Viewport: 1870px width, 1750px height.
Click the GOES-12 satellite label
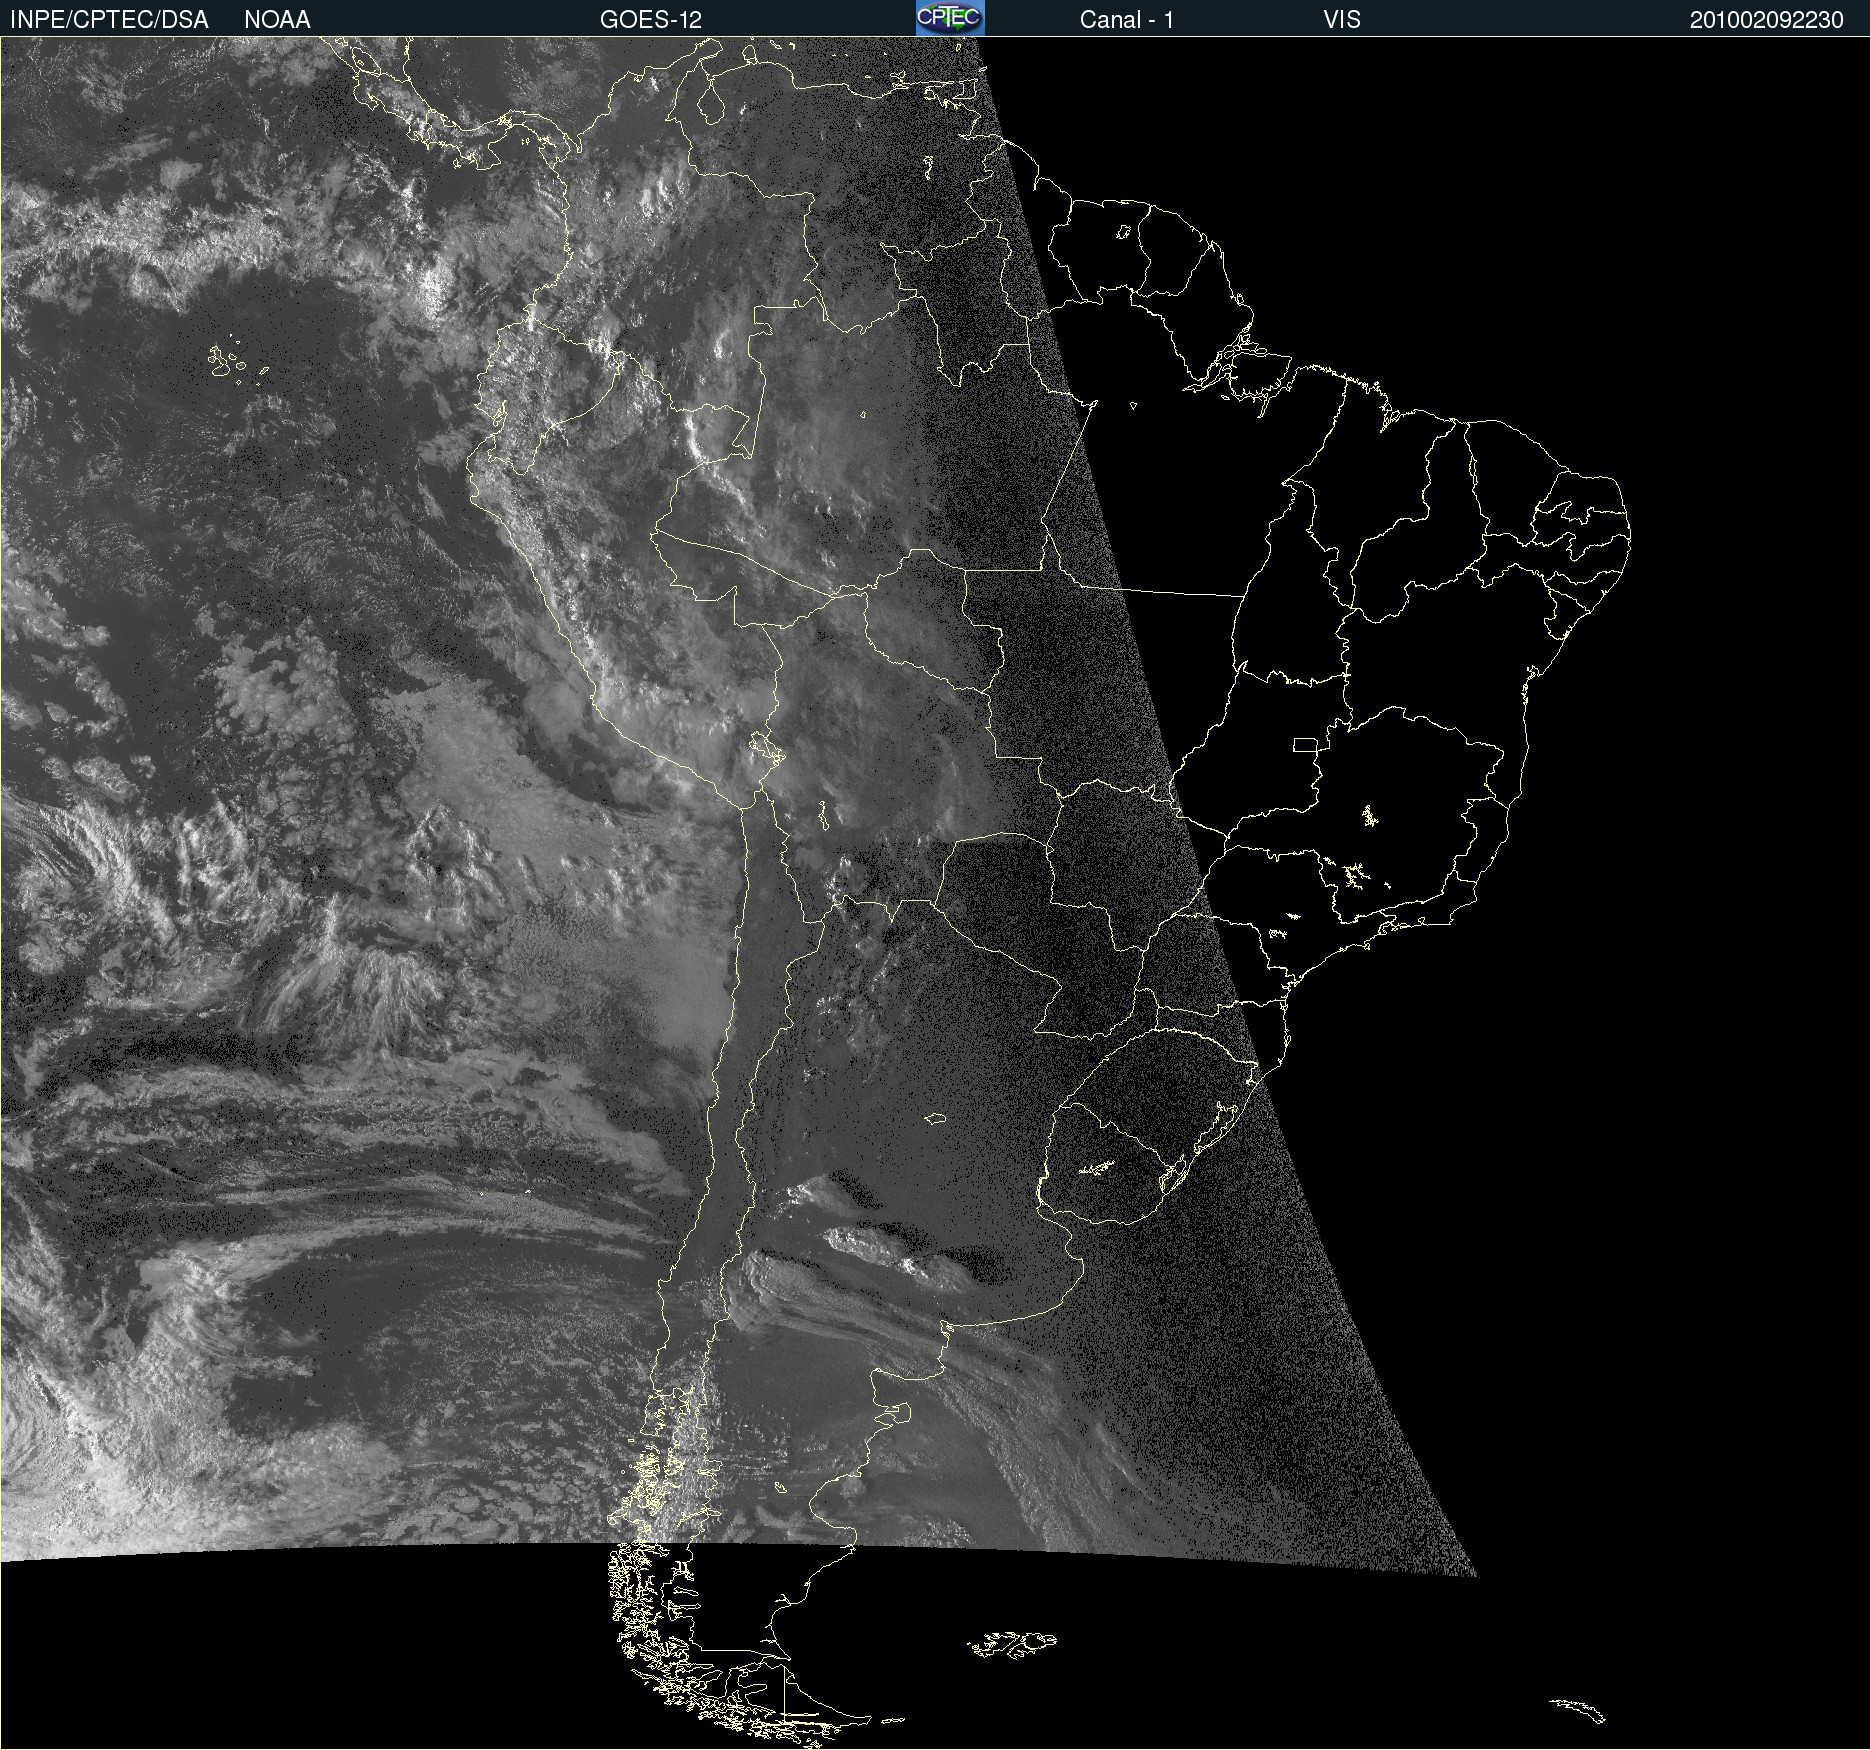[x=651, y=20]
